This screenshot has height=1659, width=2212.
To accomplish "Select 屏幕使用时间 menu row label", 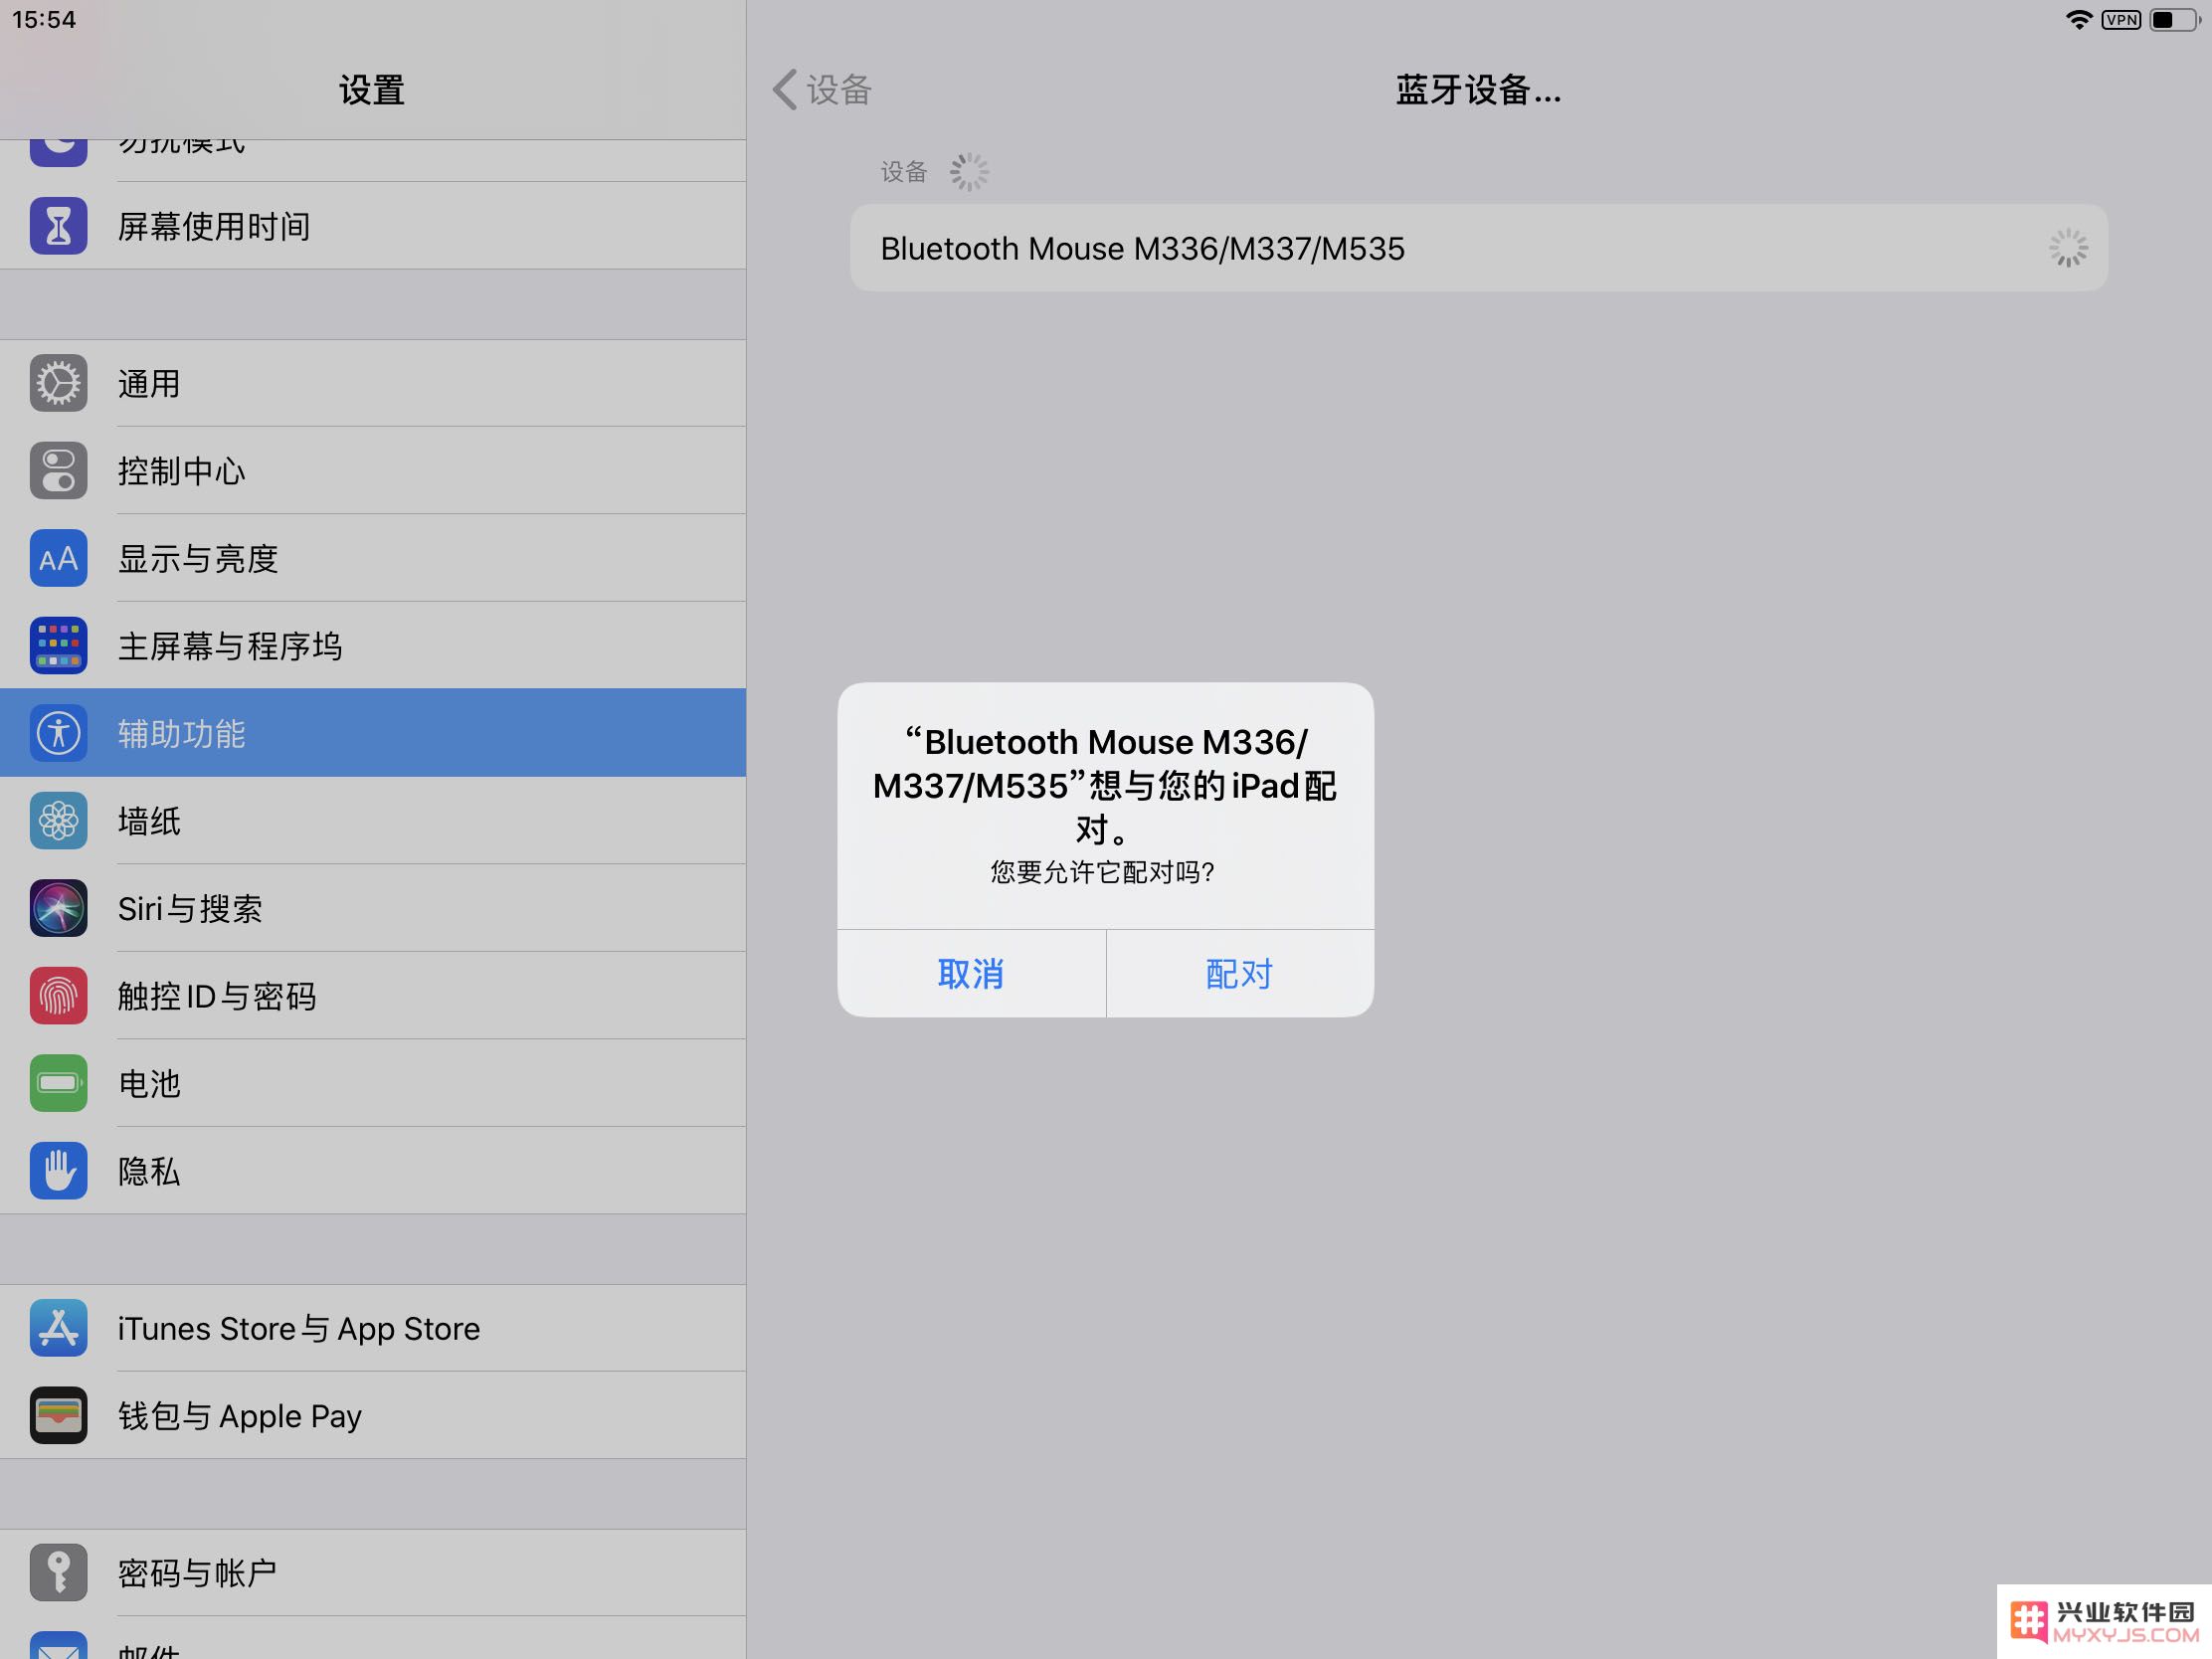I will pyautogui.click(x=214, y=227).
